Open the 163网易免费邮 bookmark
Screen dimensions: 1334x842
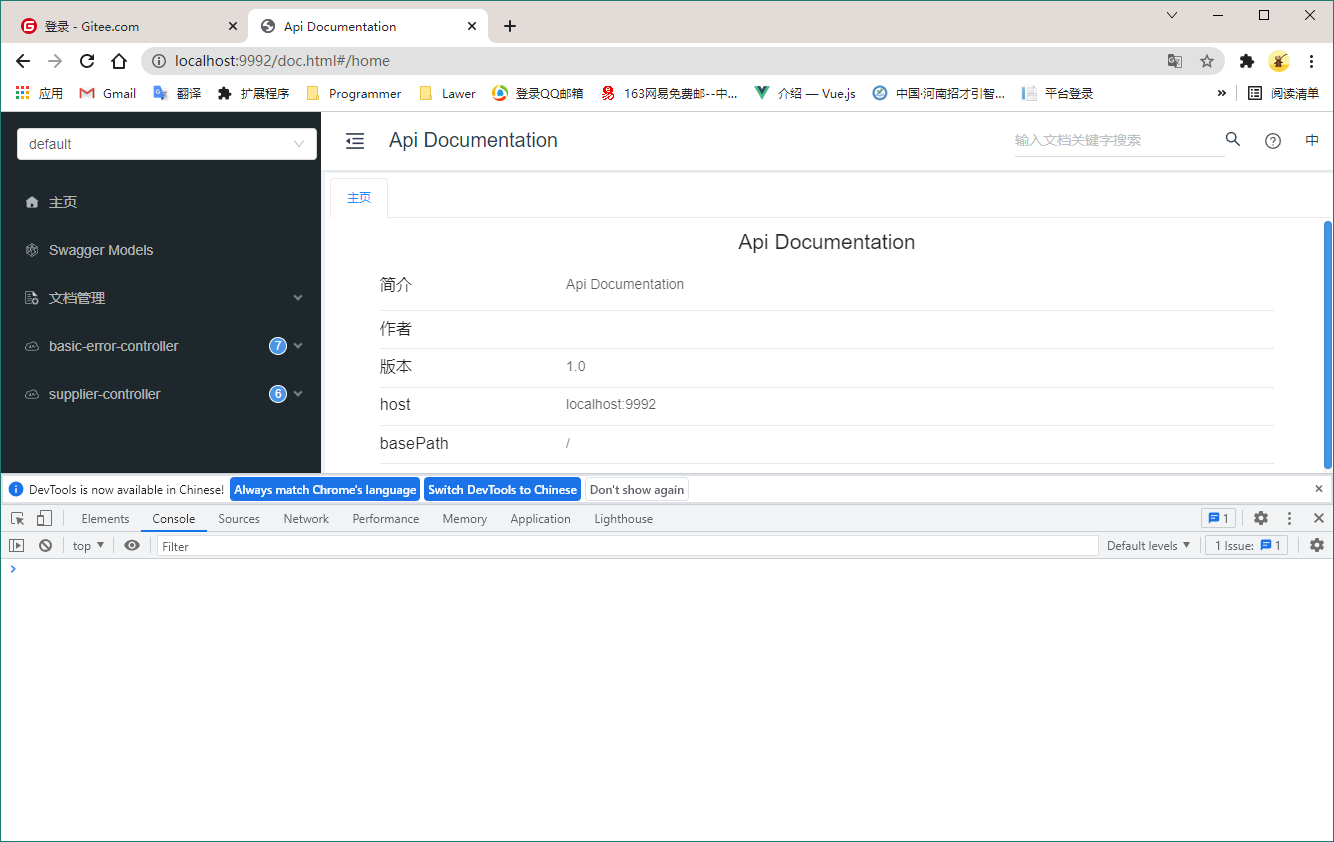click(669, 93)
